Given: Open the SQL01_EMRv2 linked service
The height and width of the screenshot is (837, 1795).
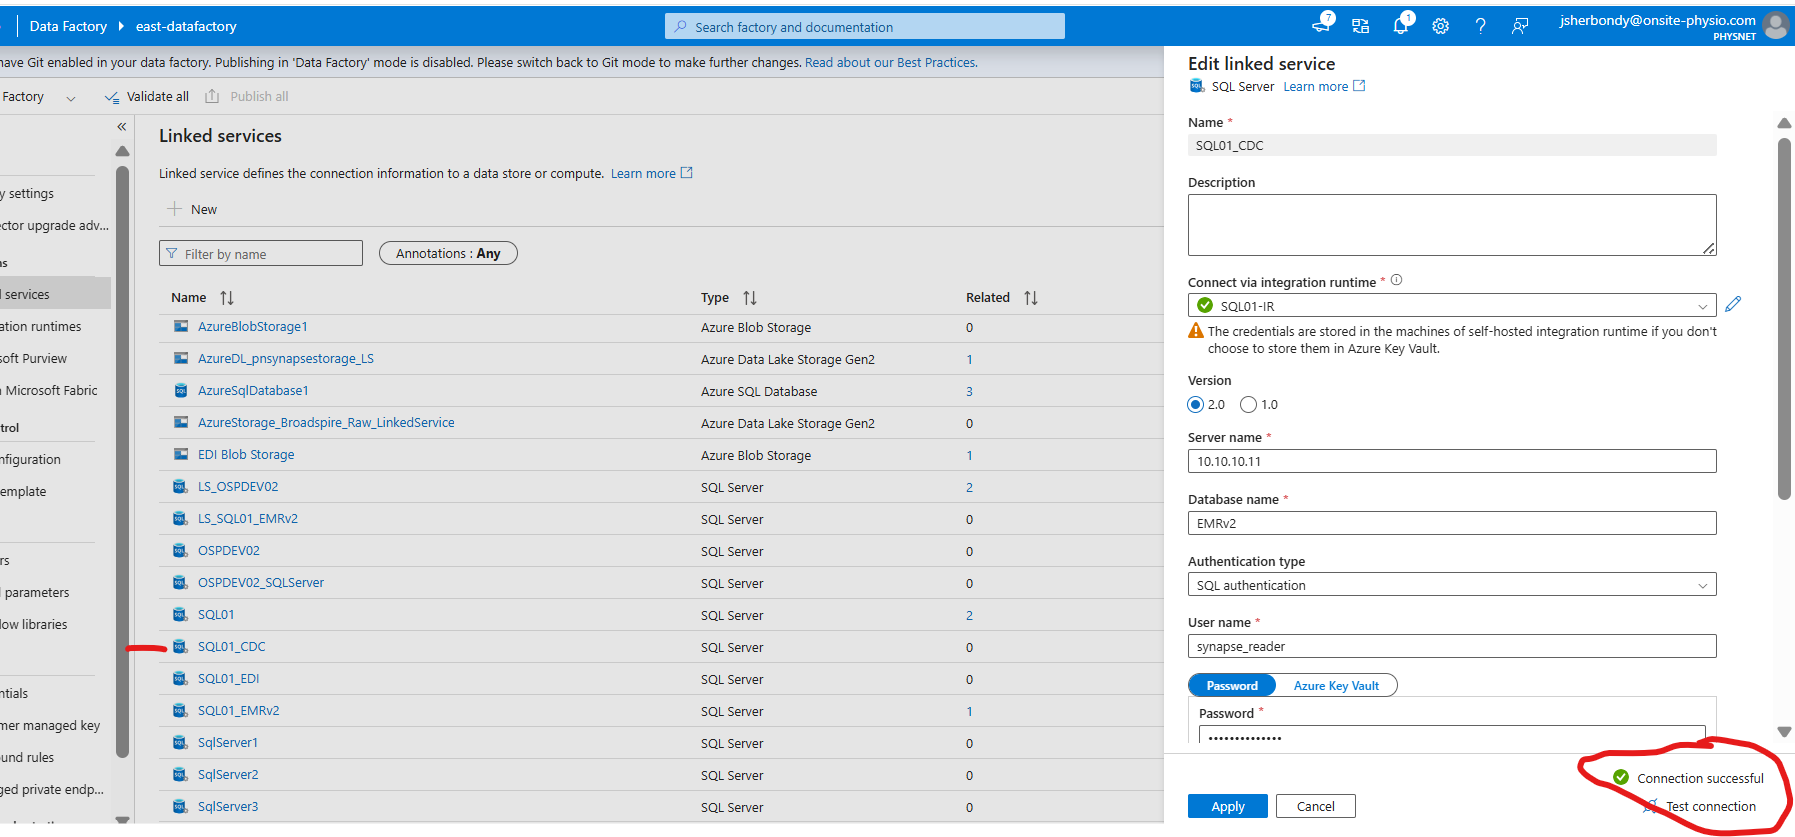Looking at the screenshot, I should [x=238, y=710].
